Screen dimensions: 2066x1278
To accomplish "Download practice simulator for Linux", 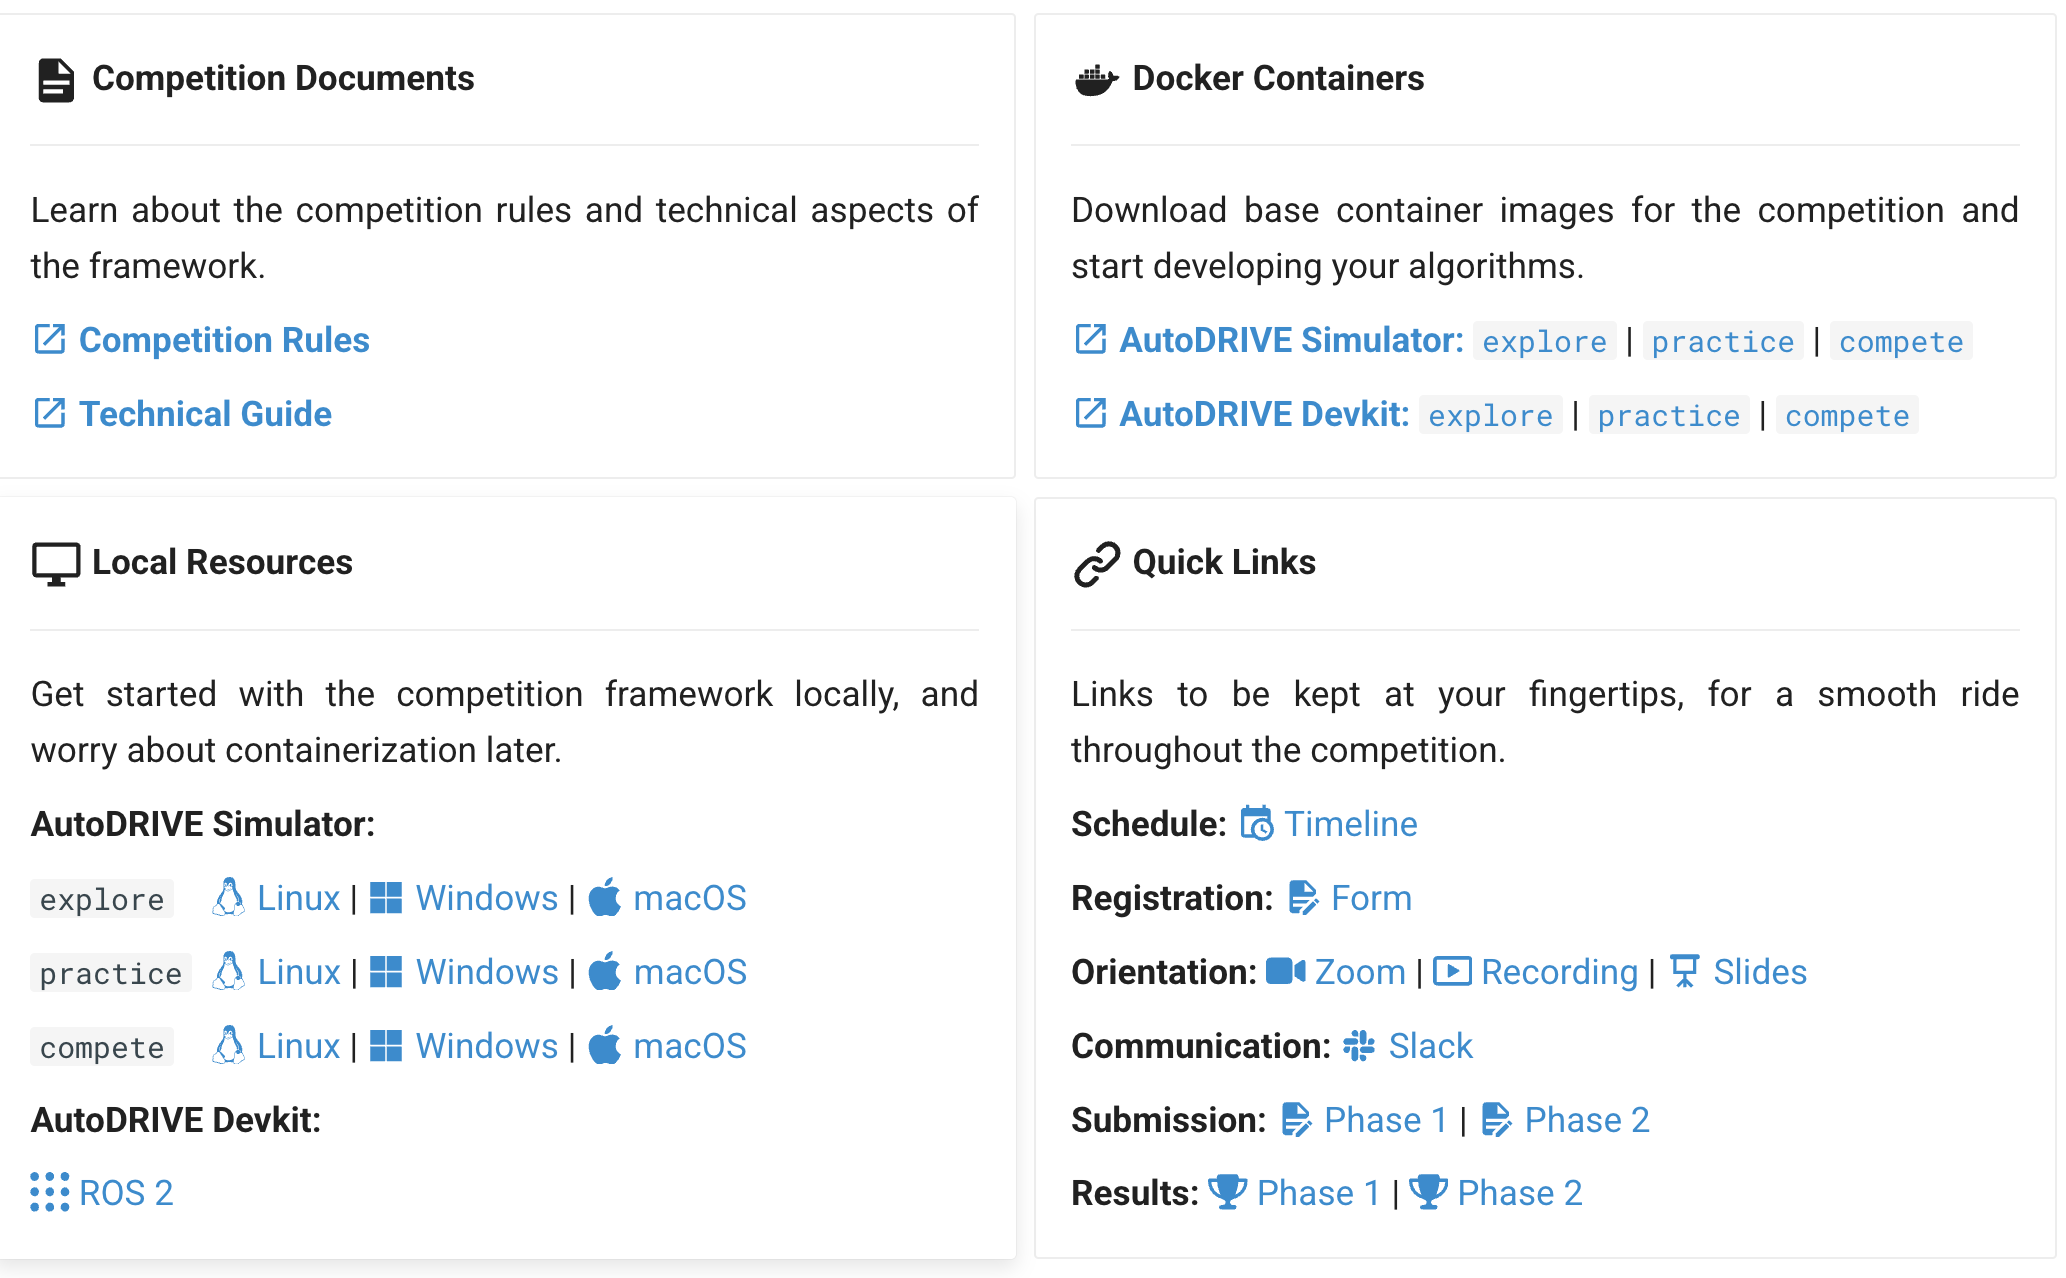I will point(298,972).
